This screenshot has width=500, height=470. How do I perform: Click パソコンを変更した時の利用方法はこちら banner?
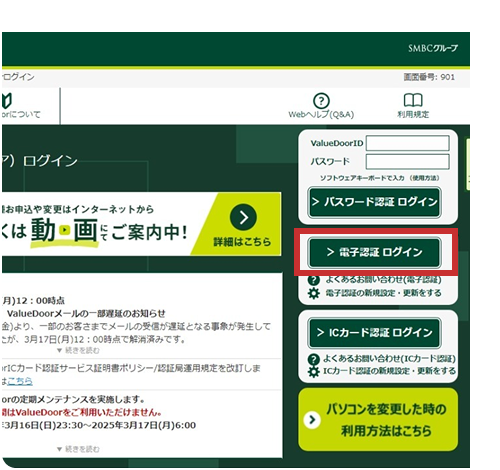tap(378, 420)
